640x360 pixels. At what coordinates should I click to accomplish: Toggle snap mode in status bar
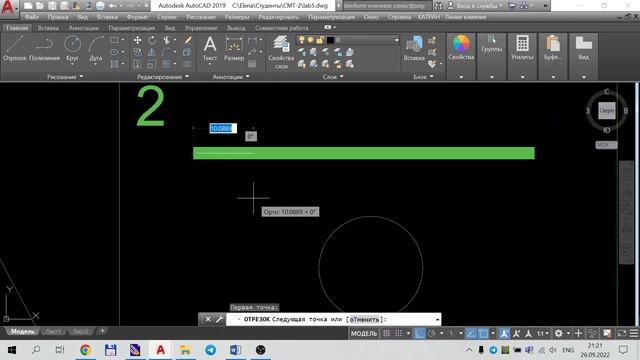398,333
